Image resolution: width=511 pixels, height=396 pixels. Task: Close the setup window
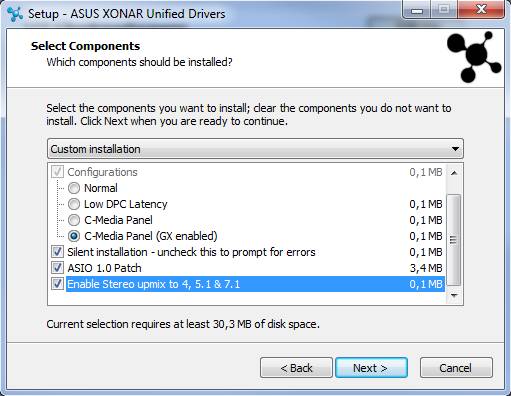point(481,10)
